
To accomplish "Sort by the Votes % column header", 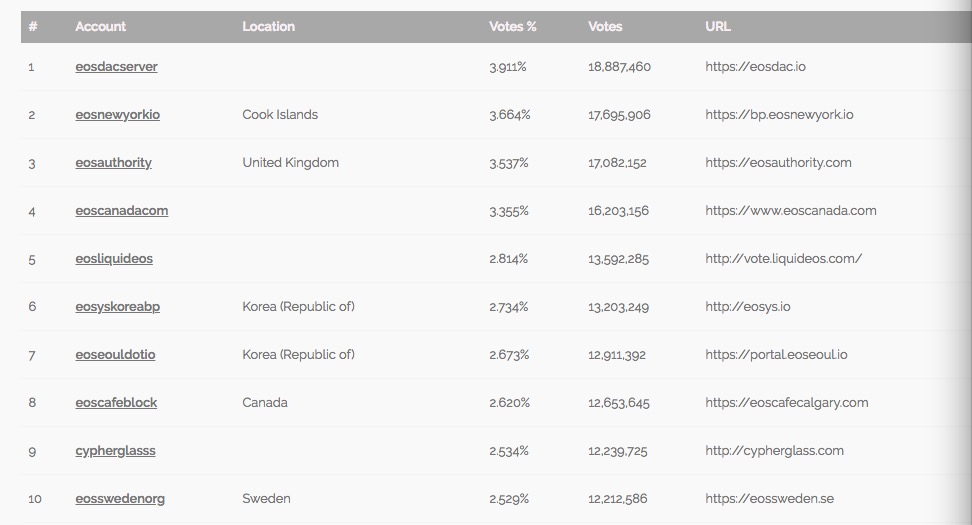I will coord(512,27).
